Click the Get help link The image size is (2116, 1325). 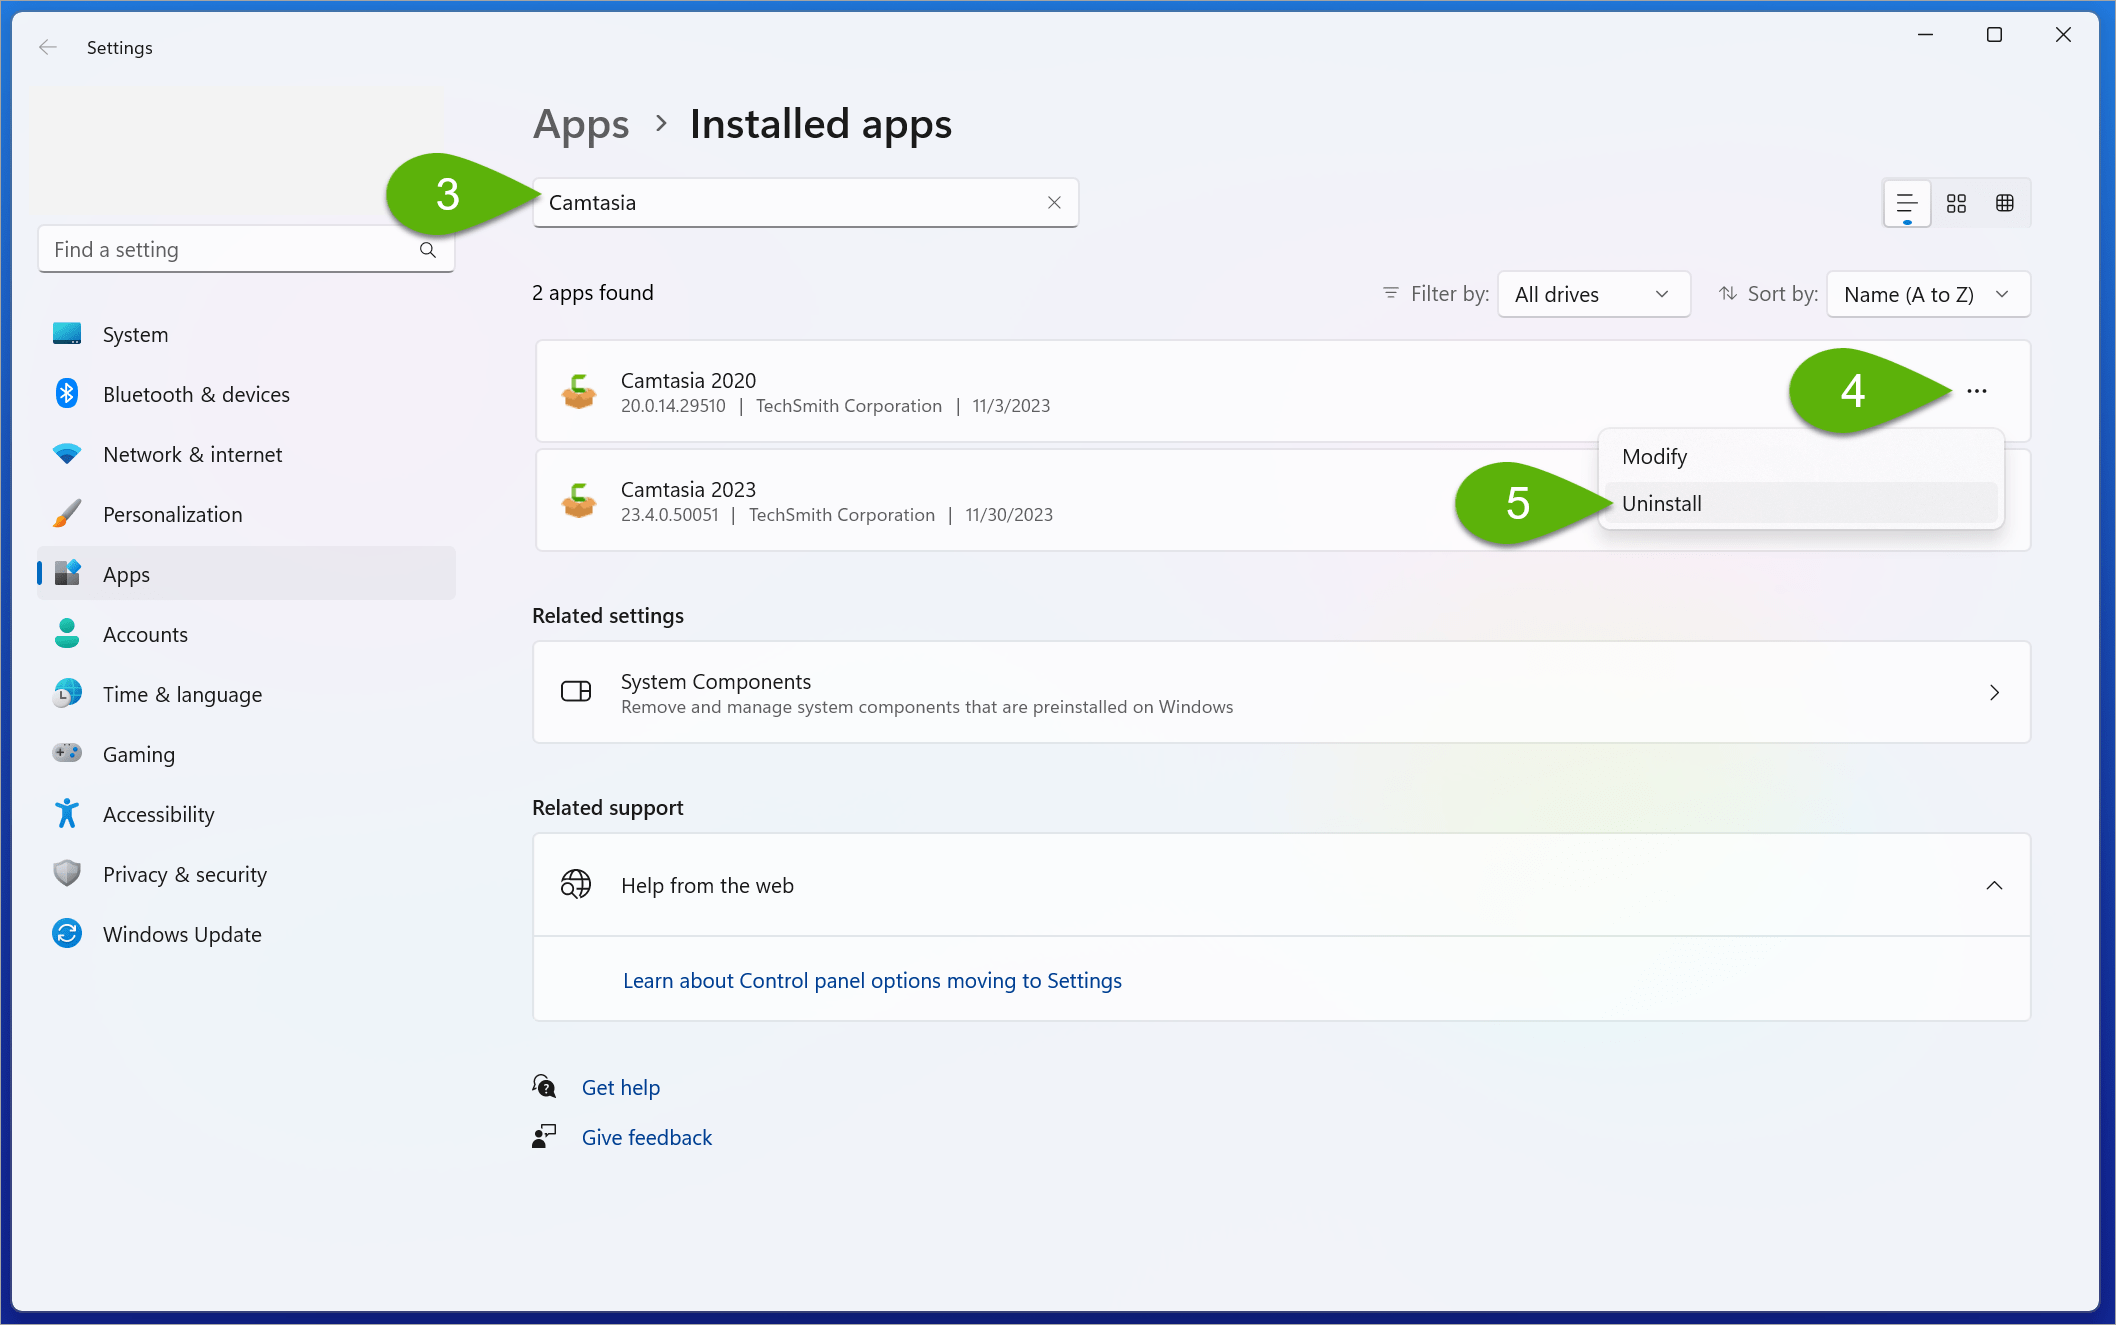(x=621, y=1087)
